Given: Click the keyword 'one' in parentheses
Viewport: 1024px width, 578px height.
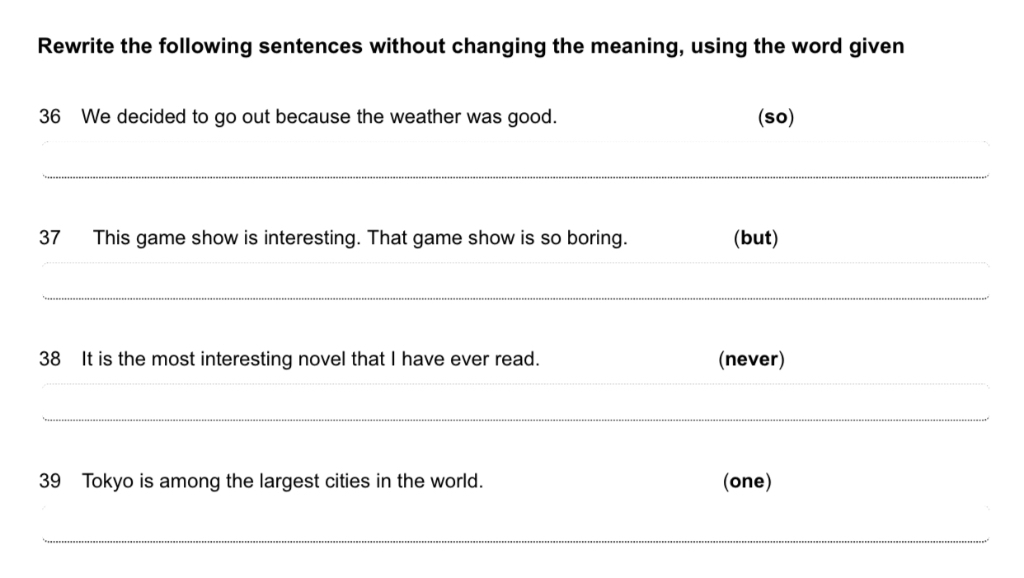Looking at the screenshot, I should 746,481.
